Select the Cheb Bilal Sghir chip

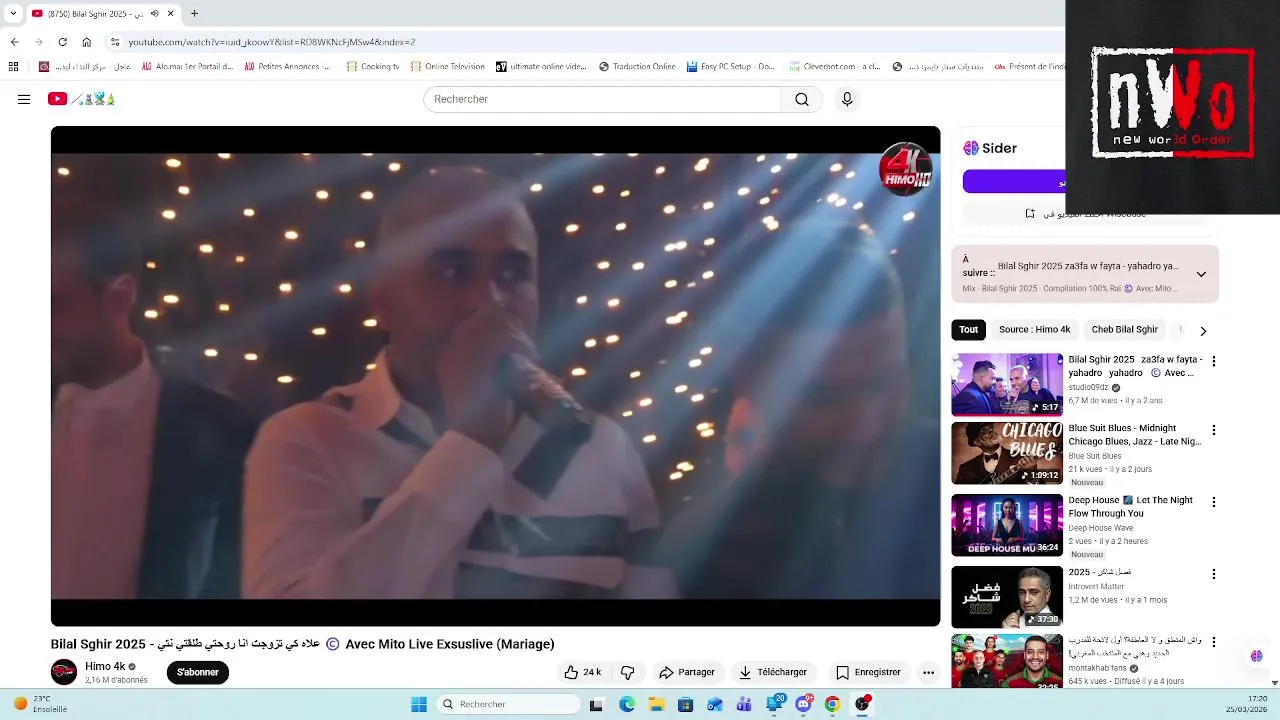[1124, 330]
